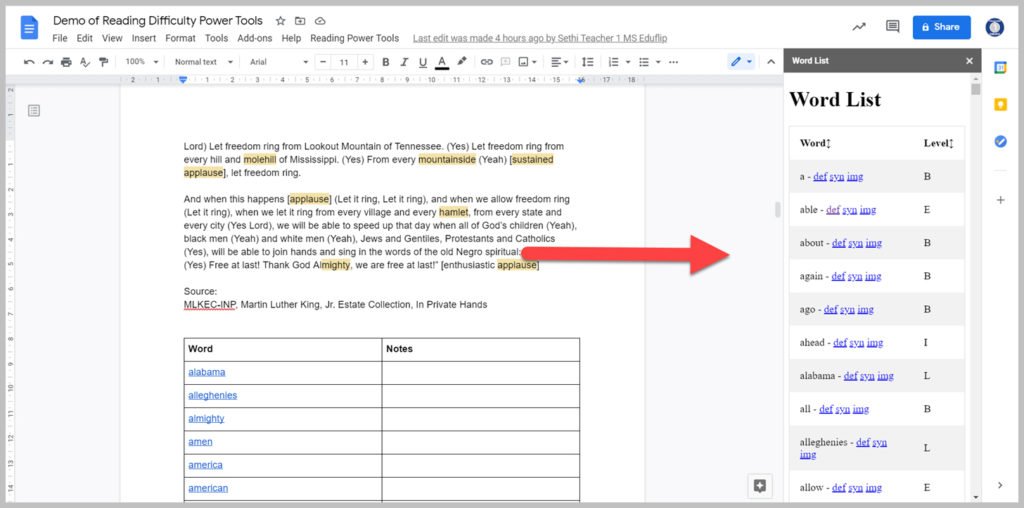Image resolution: width=1024 pixels, height=508 pixels.
Task: Open the 'almighty' link in the document table
Action: [x=206, y=419]
